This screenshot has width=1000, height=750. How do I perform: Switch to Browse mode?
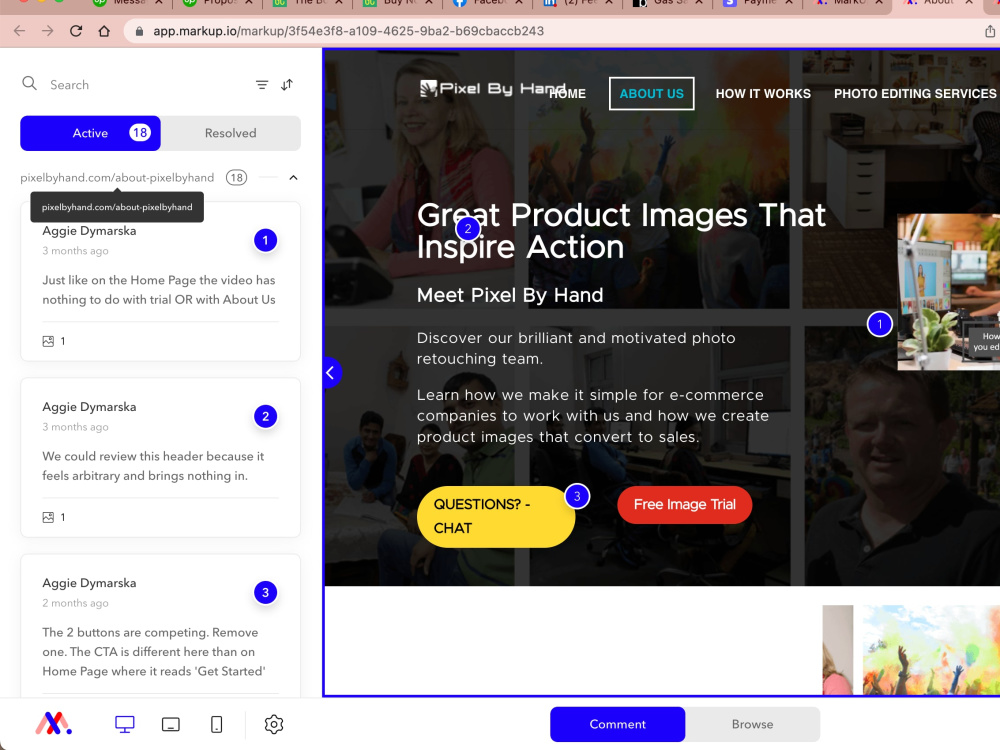pos(753,724)
